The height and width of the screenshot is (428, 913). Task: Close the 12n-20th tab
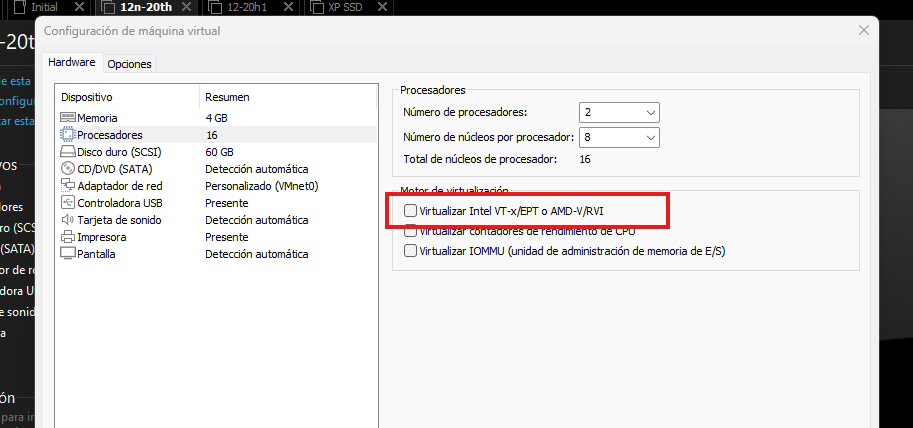[186, 7]
